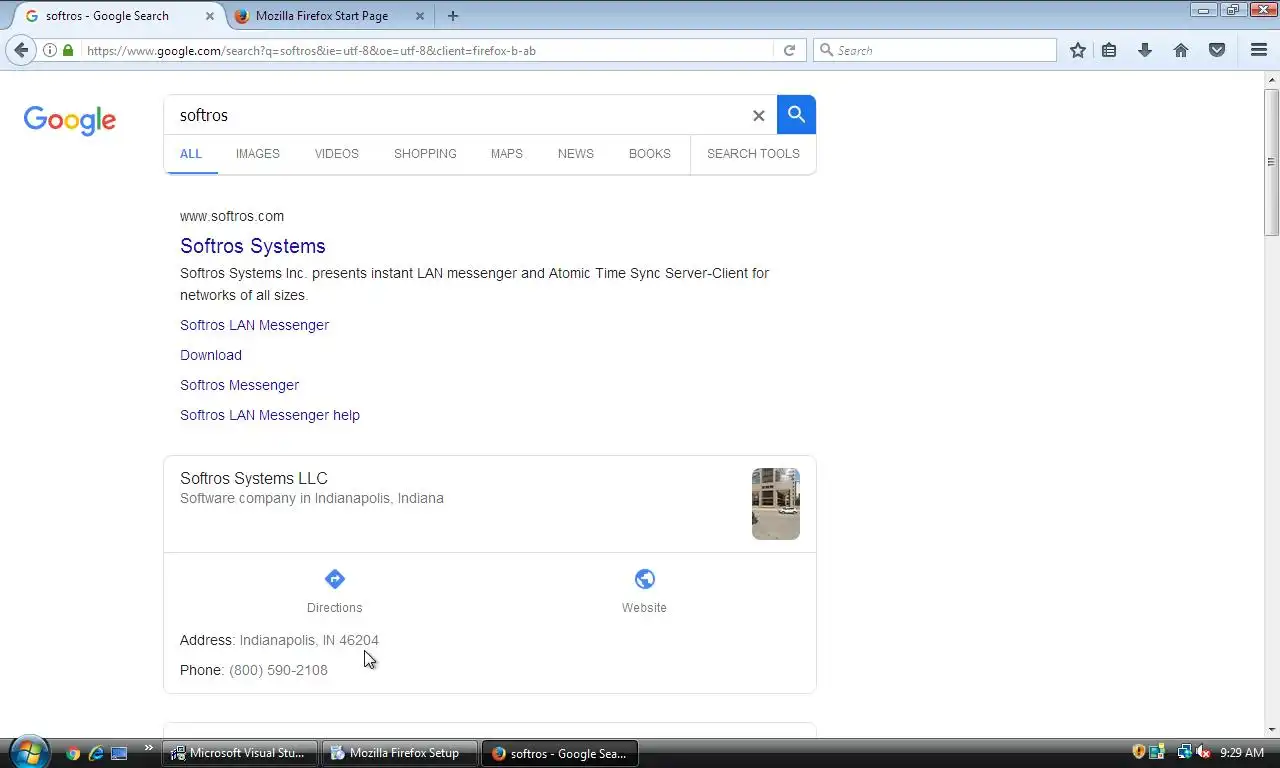Open the muted volume tray icon
The height and width of the screenshot is (768, 1280).
(1204, 752)
